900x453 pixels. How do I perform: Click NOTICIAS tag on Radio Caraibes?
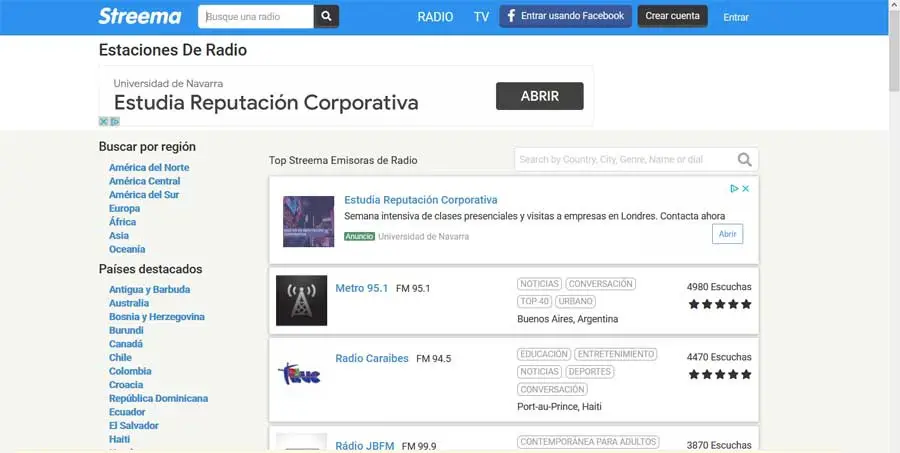539,371
